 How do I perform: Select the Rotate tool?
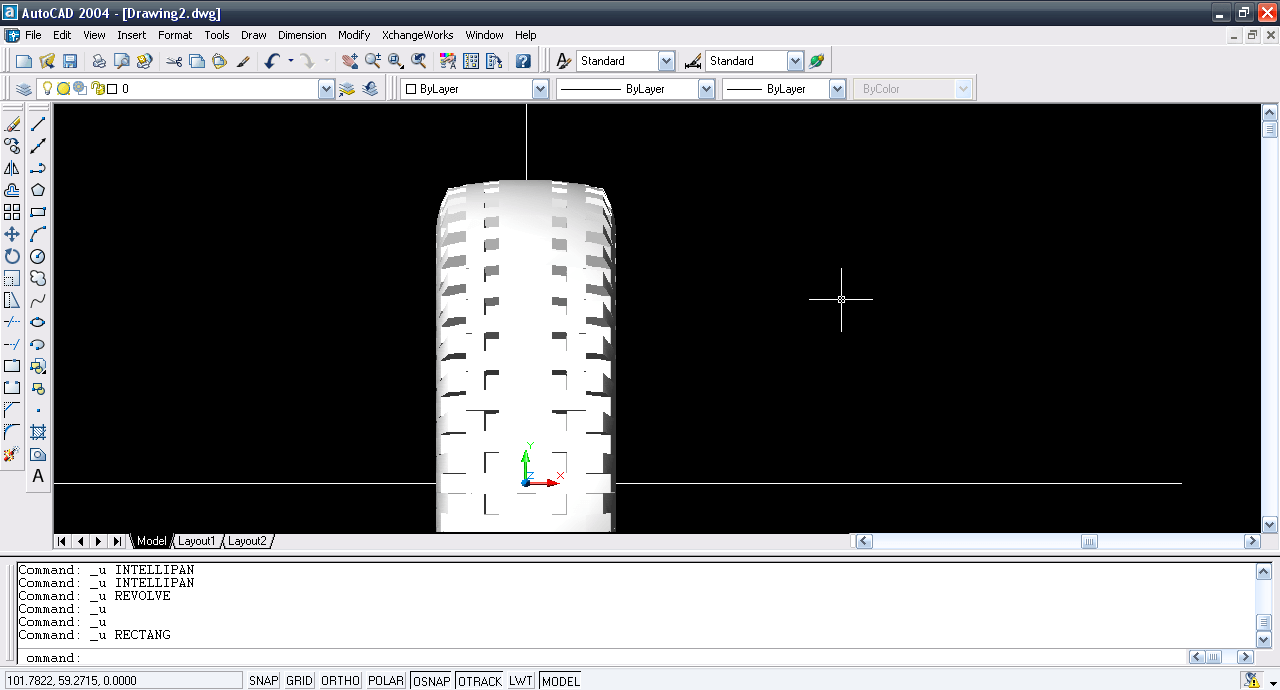coord(12,256)
